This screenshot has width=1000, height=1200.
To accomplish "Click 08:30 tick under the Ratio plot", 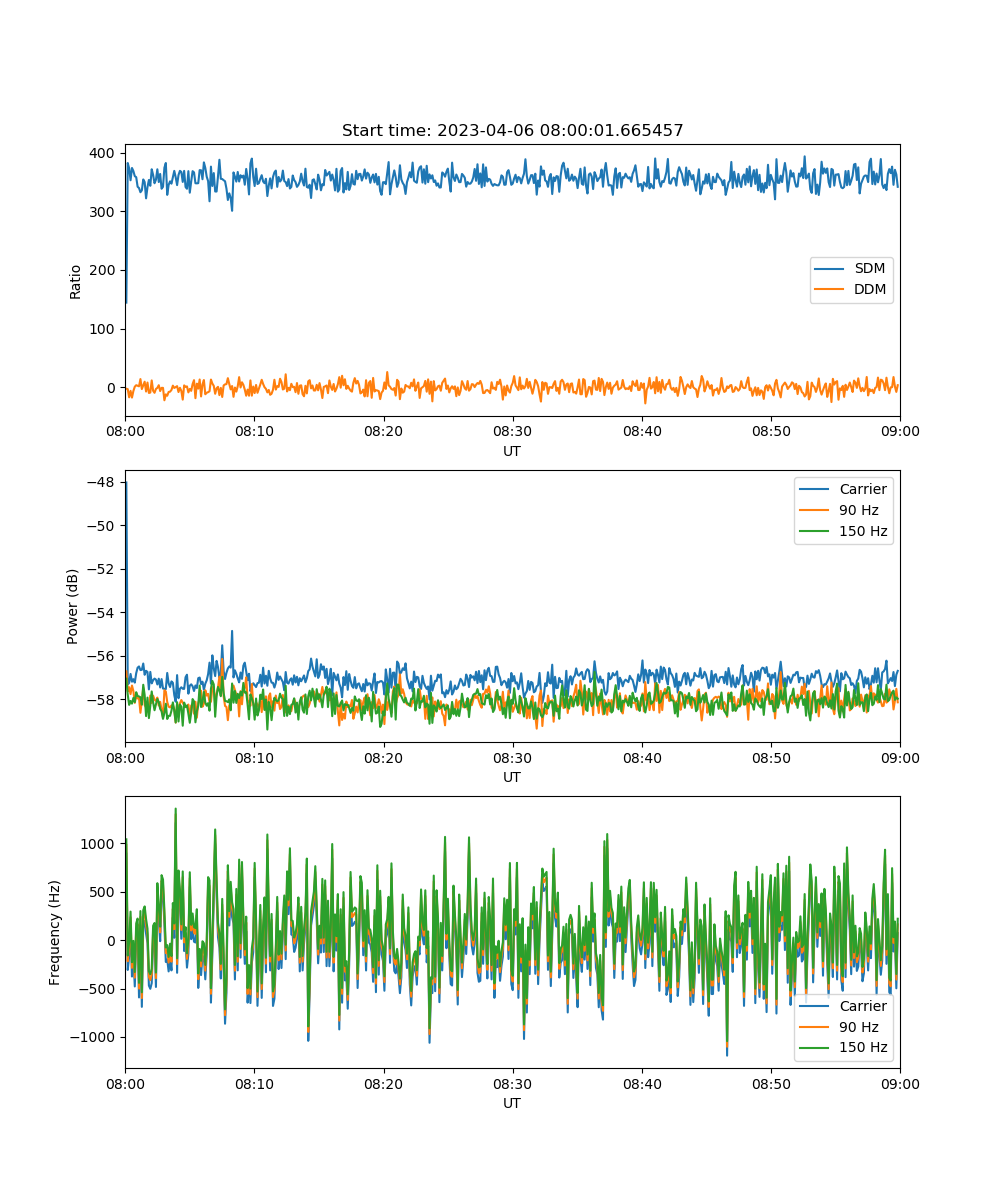I will pyautogui.click(x=512, y=431).
